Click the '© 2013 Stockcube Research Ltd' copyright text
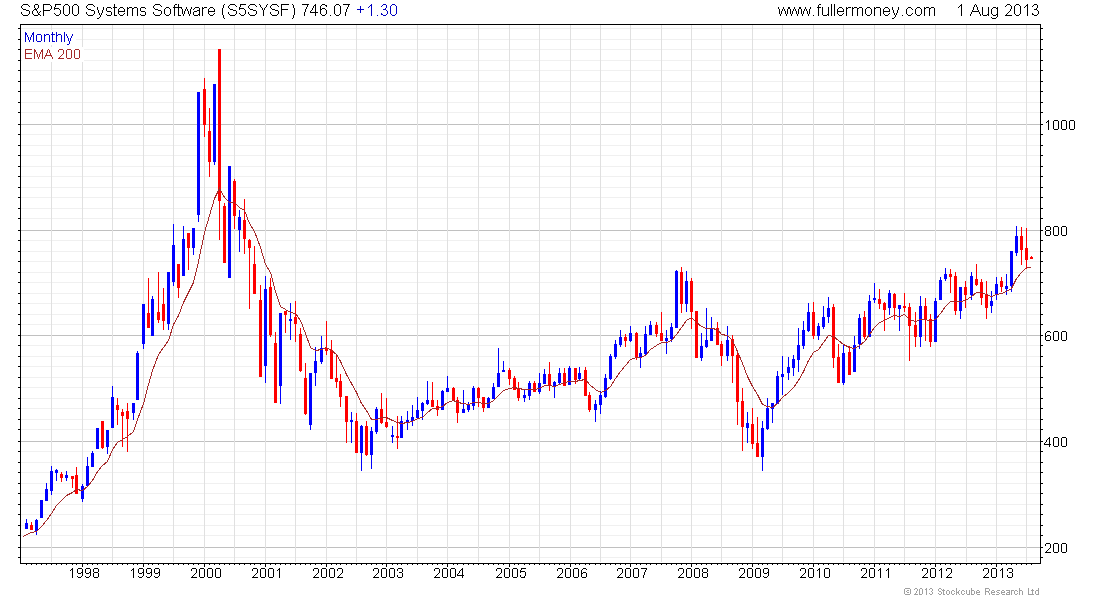This screenshot has width=1100, height=600. click(972, 592)
